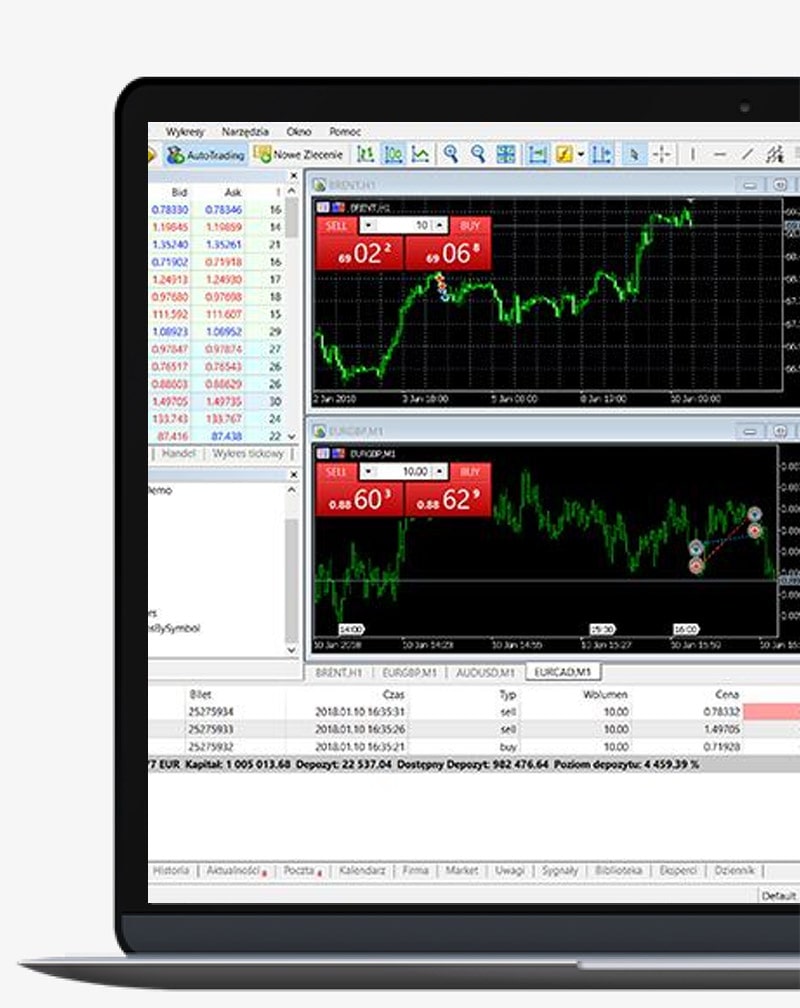Viewport: 800px width, 1008px height.
Task: Switch to the AUDUSD,M1 chart tab
Action: [485, 672]
